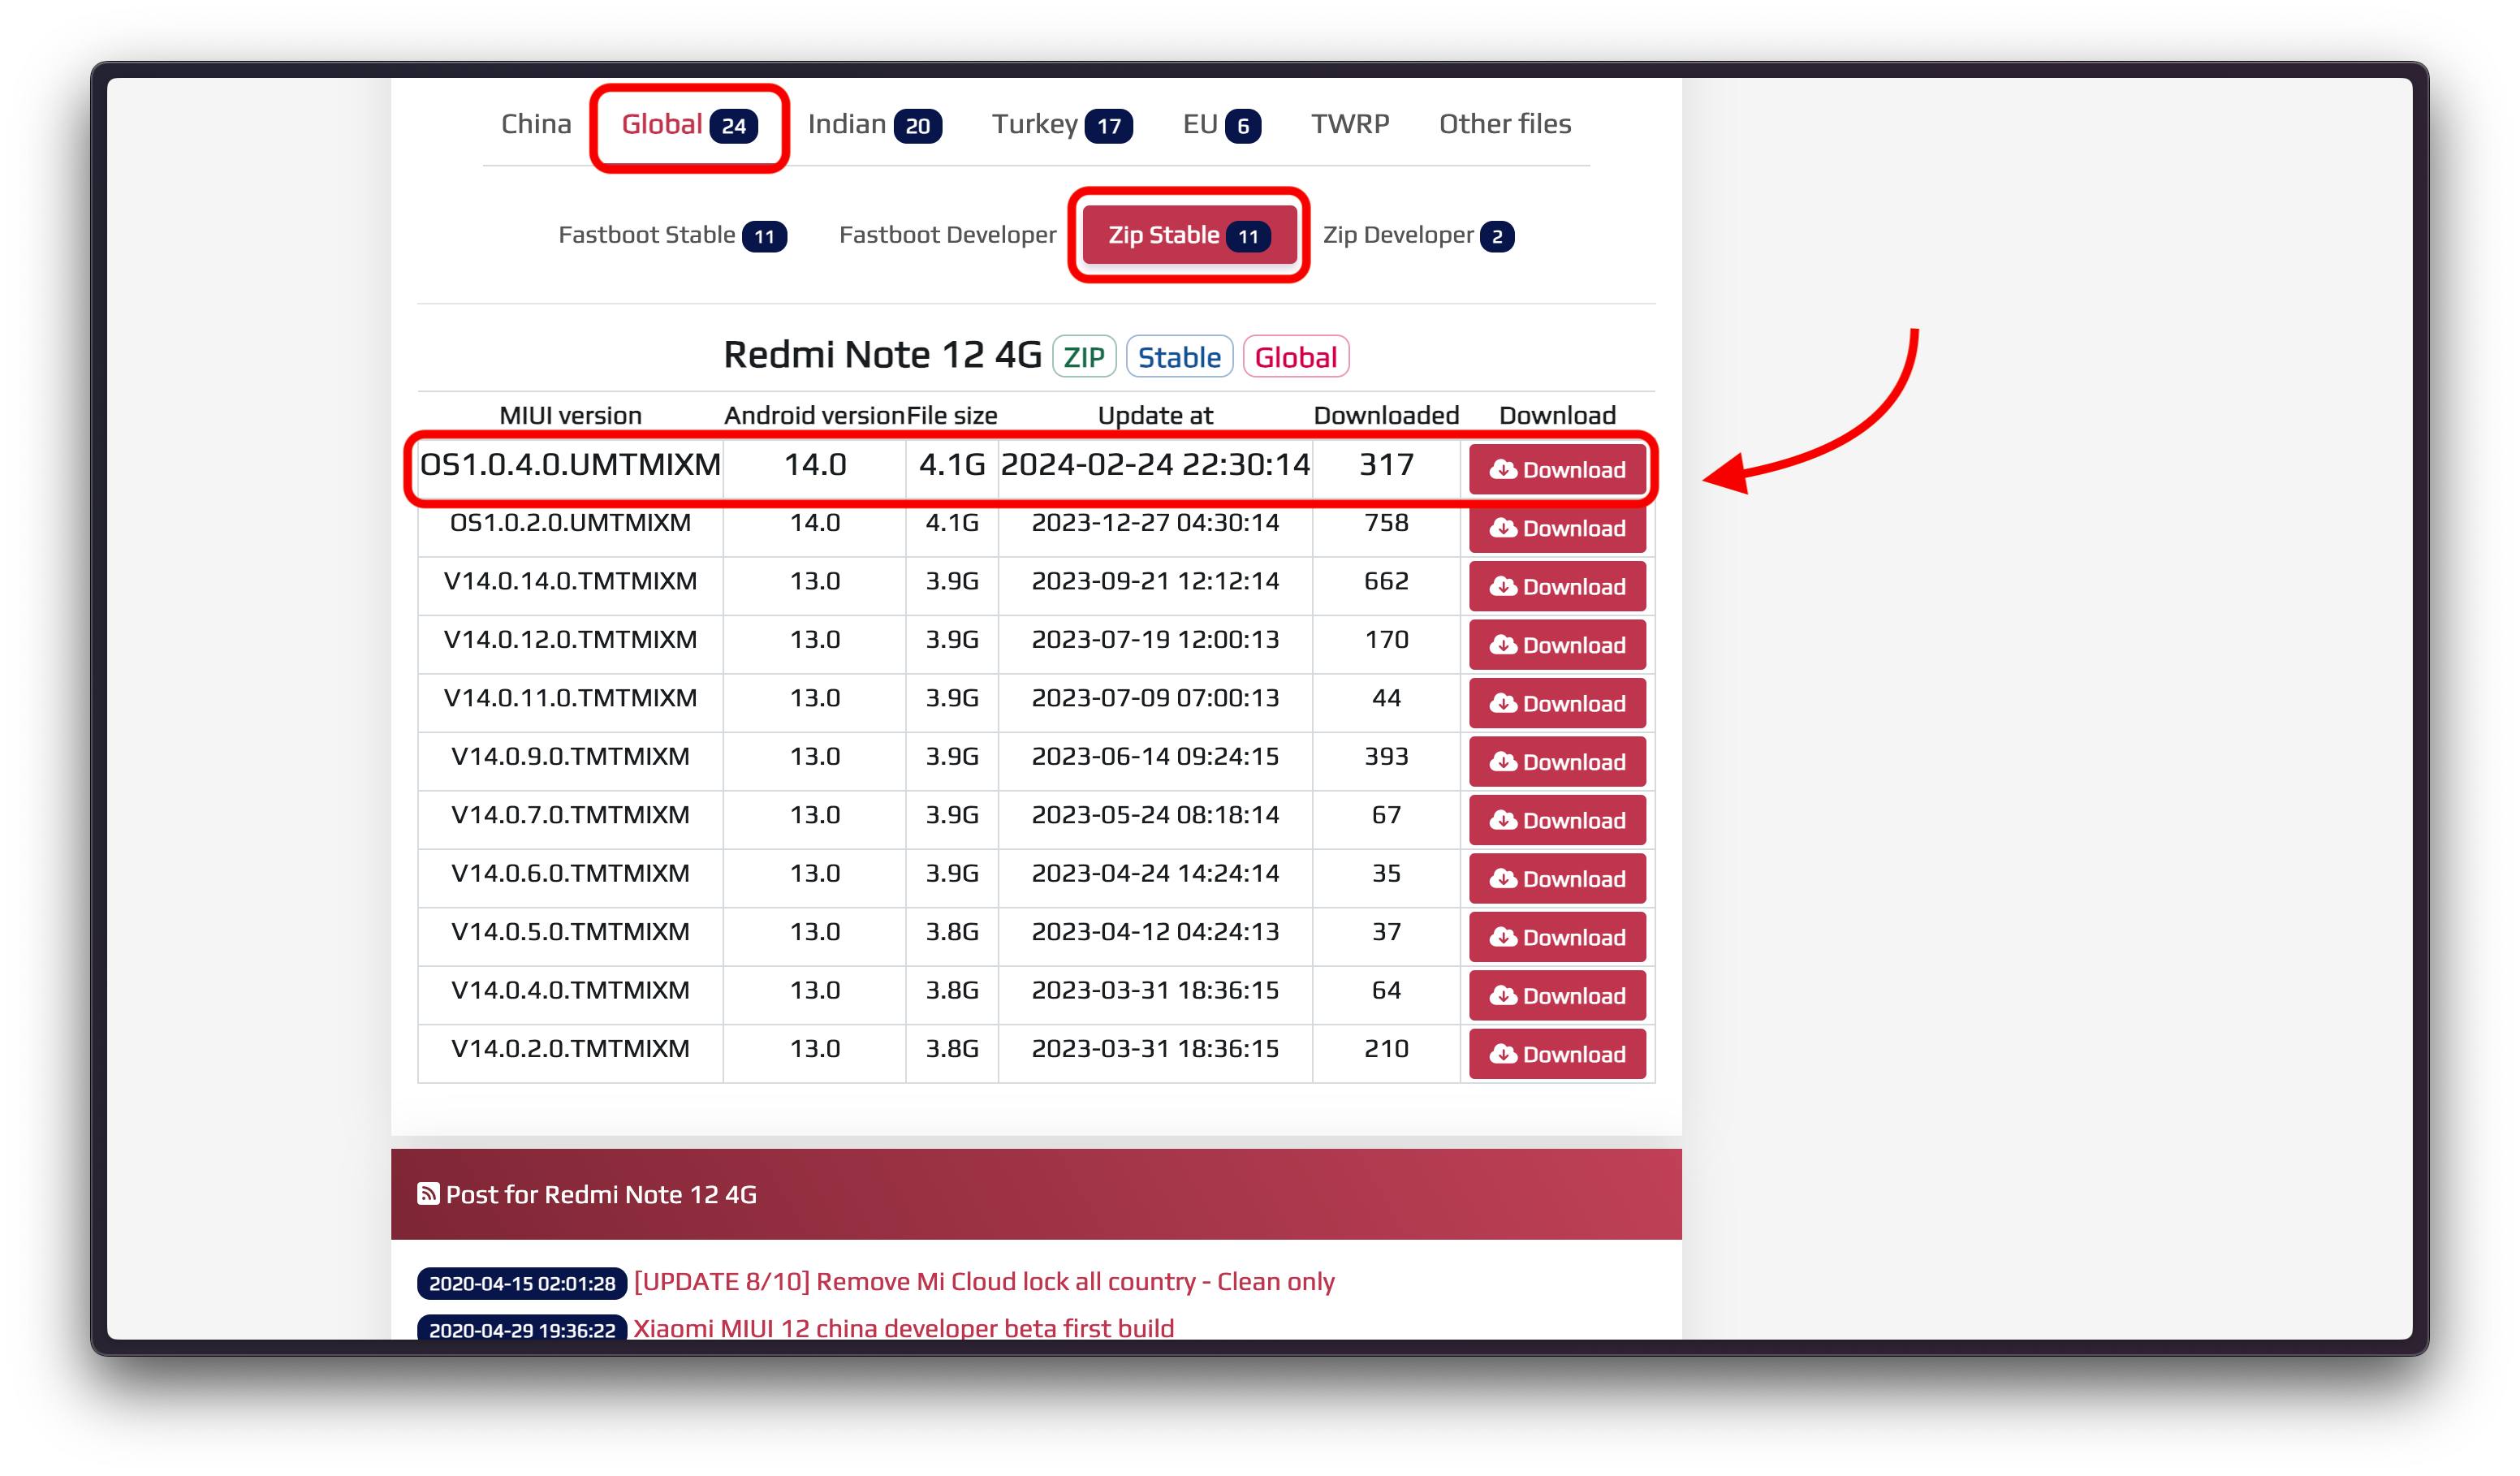Click the cloud icon in the V14.0.2.0.TMTMIXM row
The height and width of the screenshot is (1476, 2520).
click(1503, 1054)
